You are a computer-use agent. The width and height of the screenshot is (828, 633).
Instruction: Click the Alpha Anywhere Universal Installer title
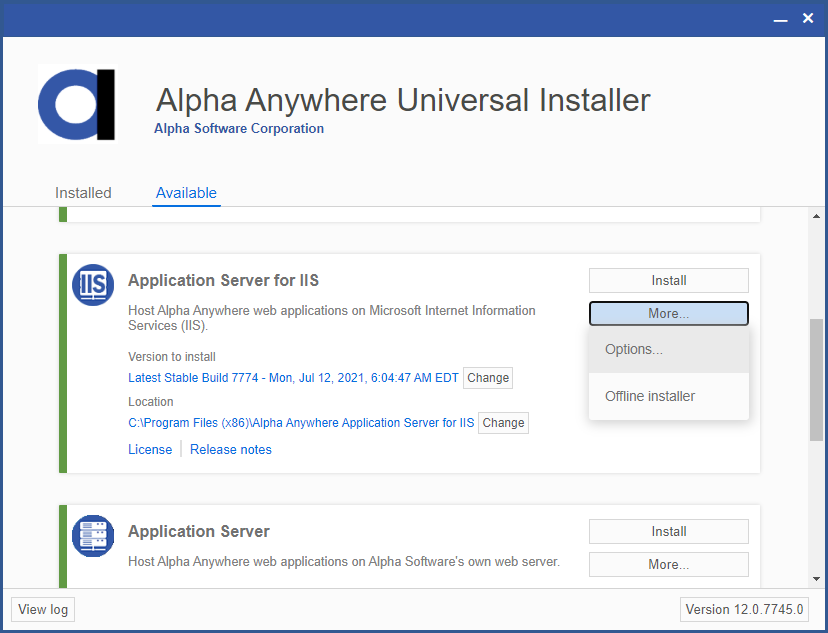coord(403,100)
